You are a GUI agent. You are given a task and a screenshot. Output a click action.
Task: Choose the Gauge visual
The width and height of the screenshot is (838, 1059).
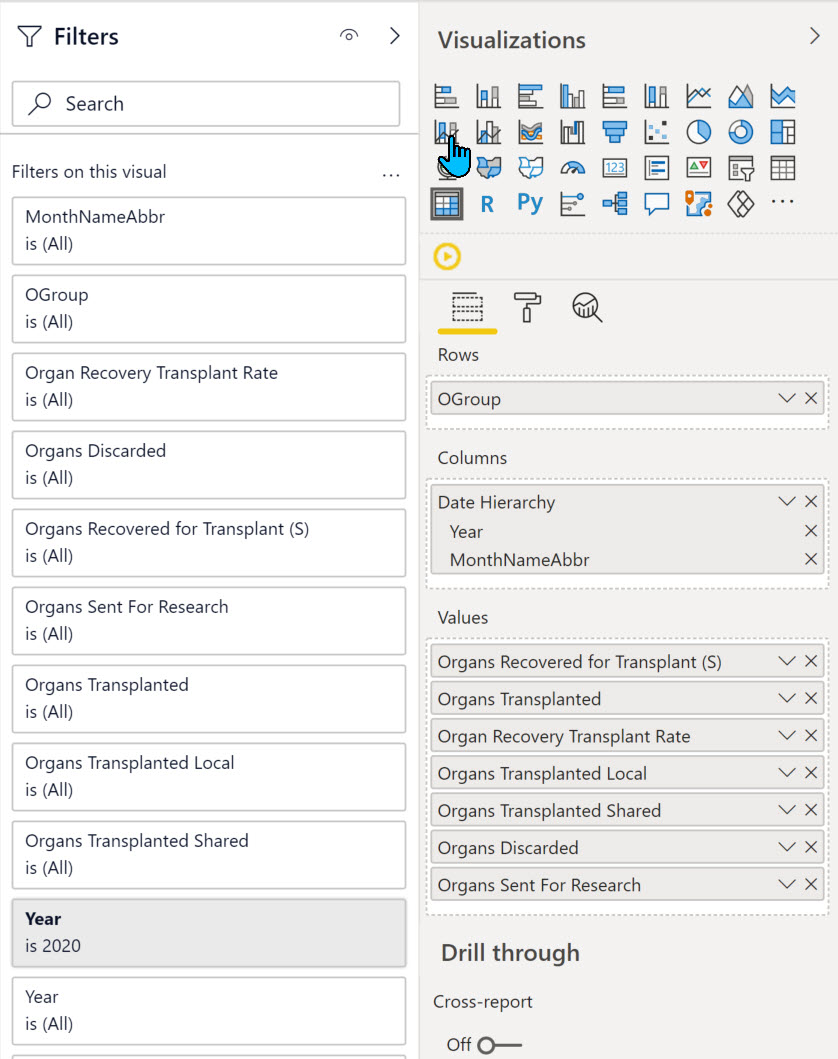click(573, 167)
